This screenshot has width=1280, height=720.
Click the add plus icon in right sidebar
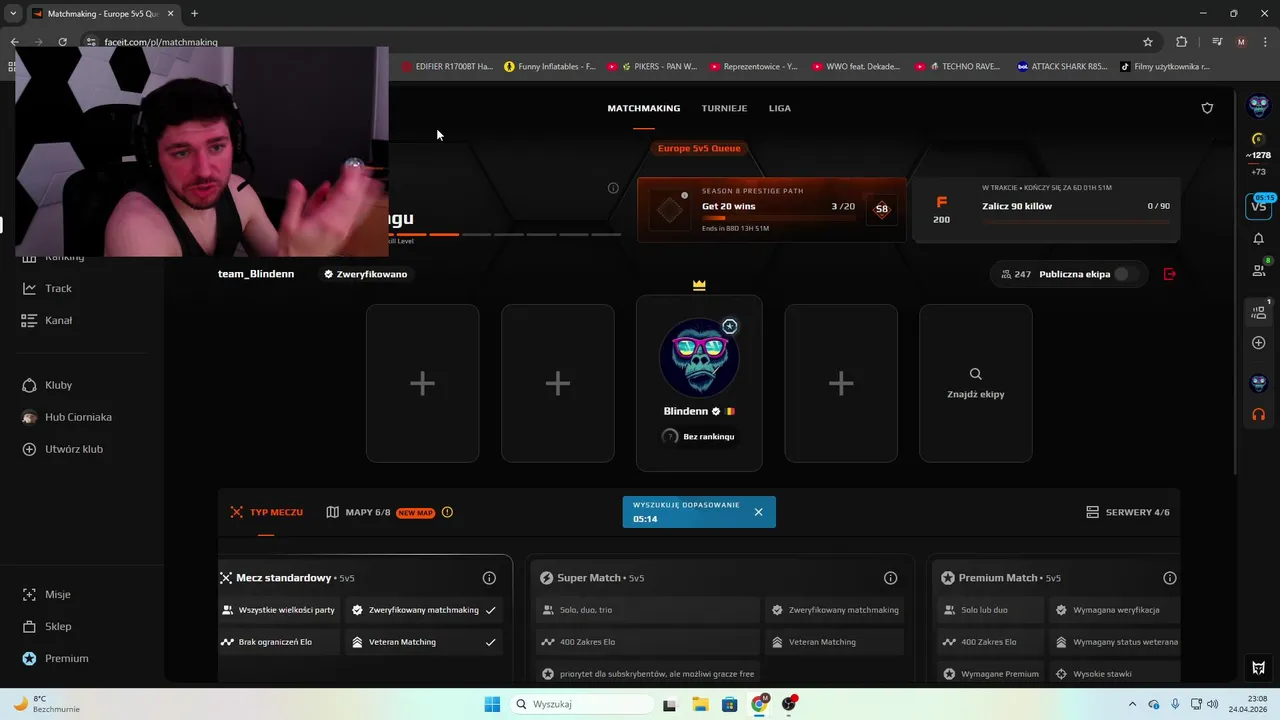click(1259, 343)
